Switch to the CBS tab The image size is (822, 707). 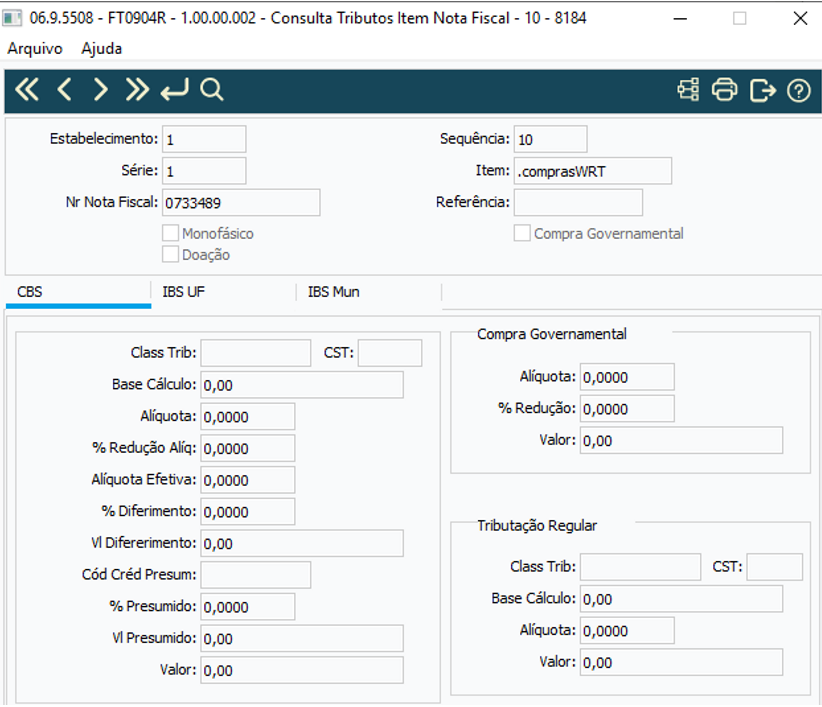79,292
